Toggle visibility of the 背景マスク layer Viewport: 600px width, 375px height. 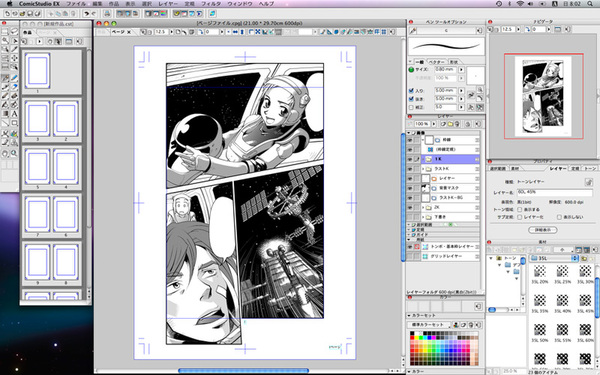[410, 188]
